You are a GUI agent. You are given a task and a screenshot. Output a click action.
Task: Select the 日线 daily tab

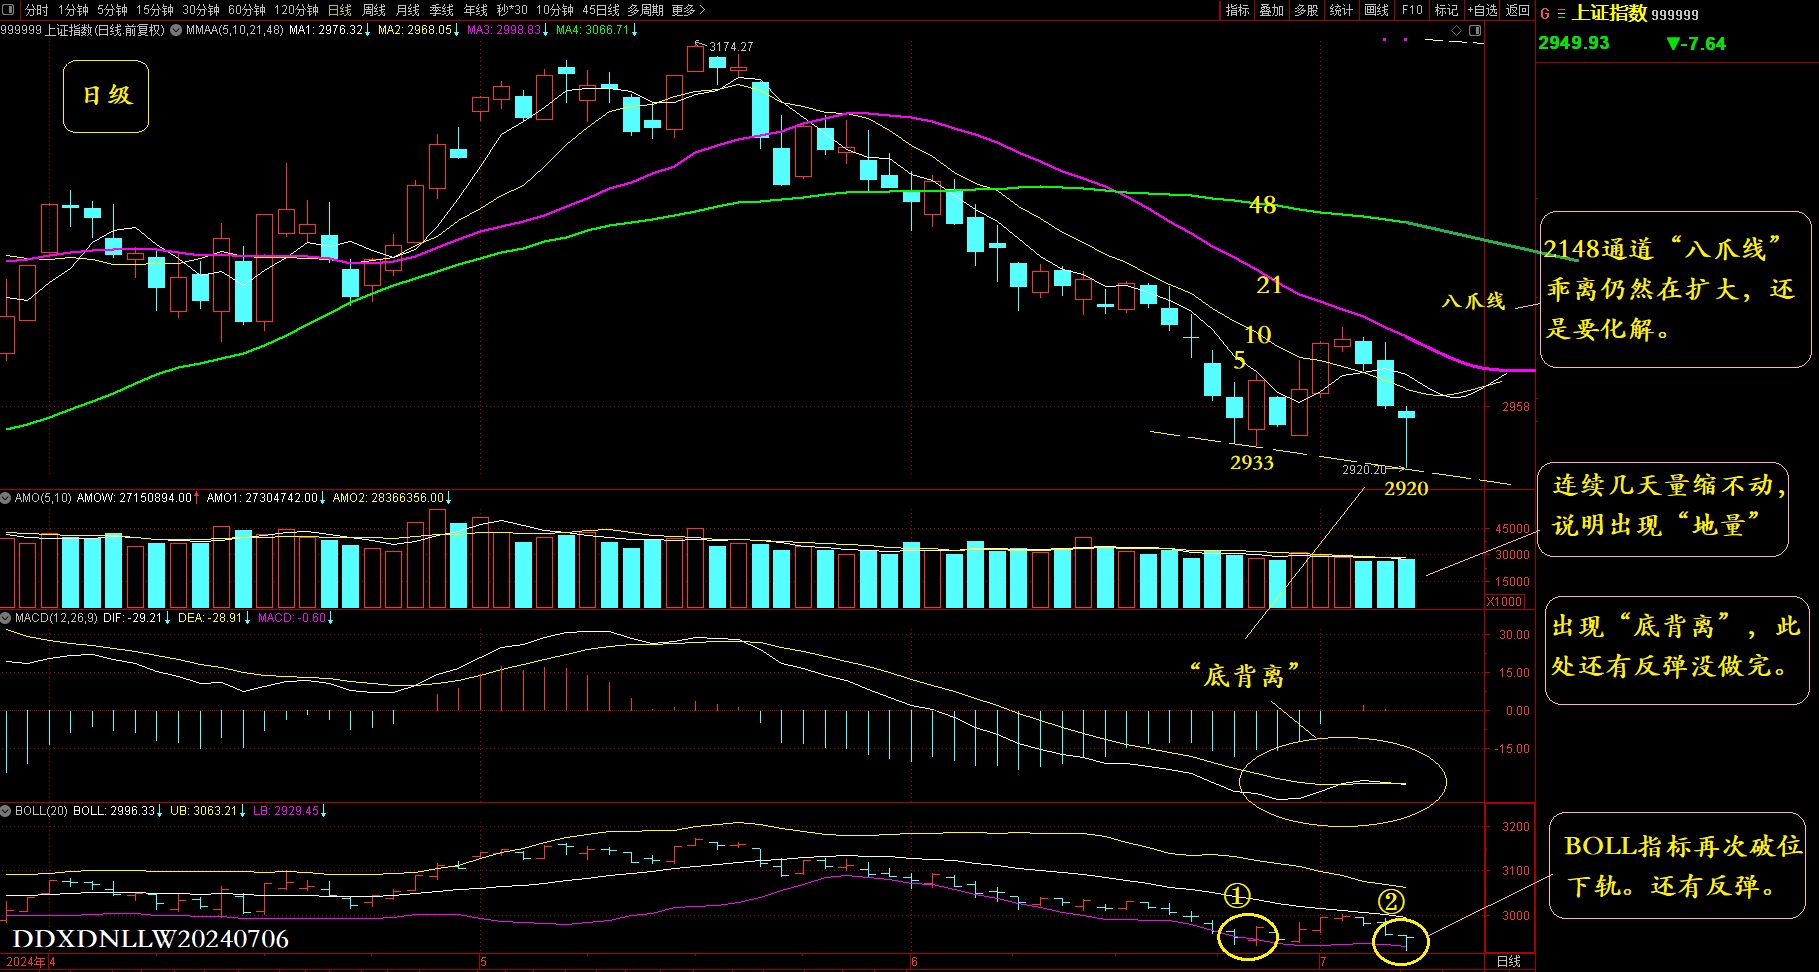point(340,10)
